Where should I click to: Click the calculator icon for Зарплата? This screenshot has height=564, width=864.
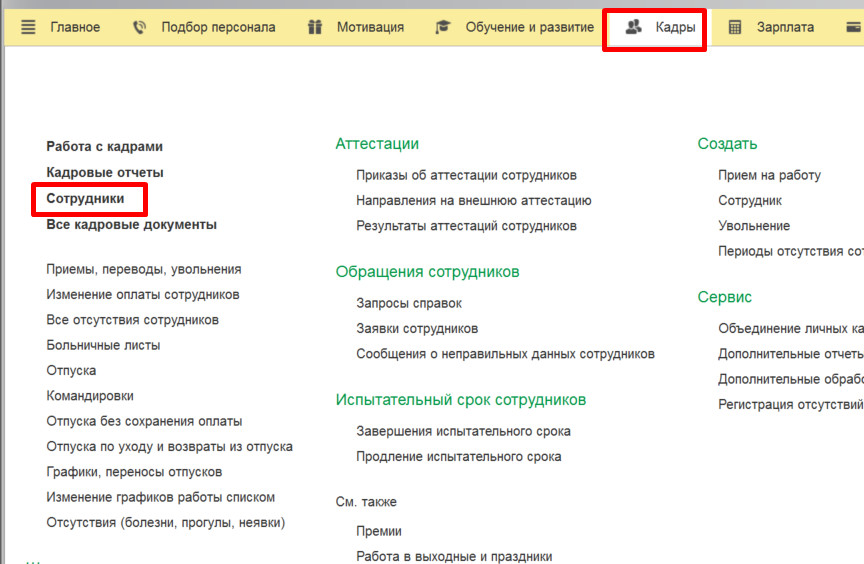coord(735,27)
